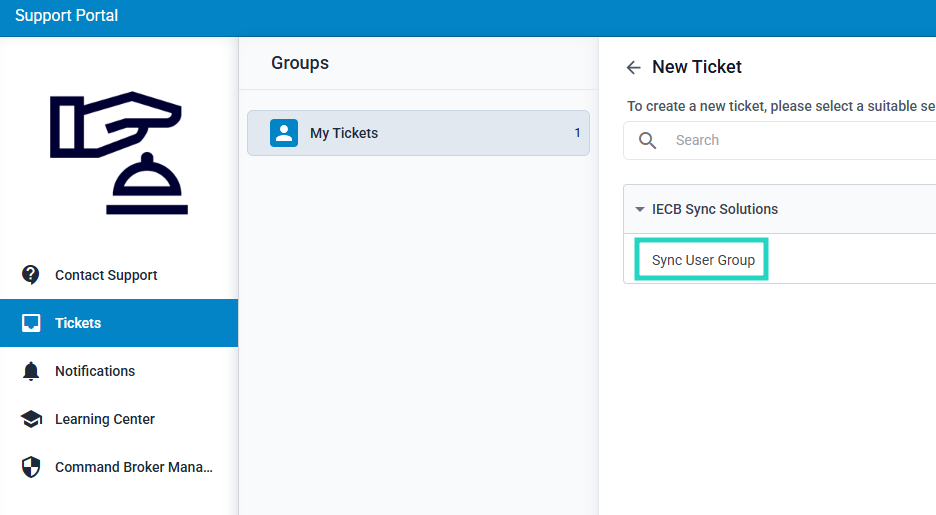This screenshot has height=515, width=936.
Task: Click the IECB Sync Solutions header label
Action: (715, 209)
